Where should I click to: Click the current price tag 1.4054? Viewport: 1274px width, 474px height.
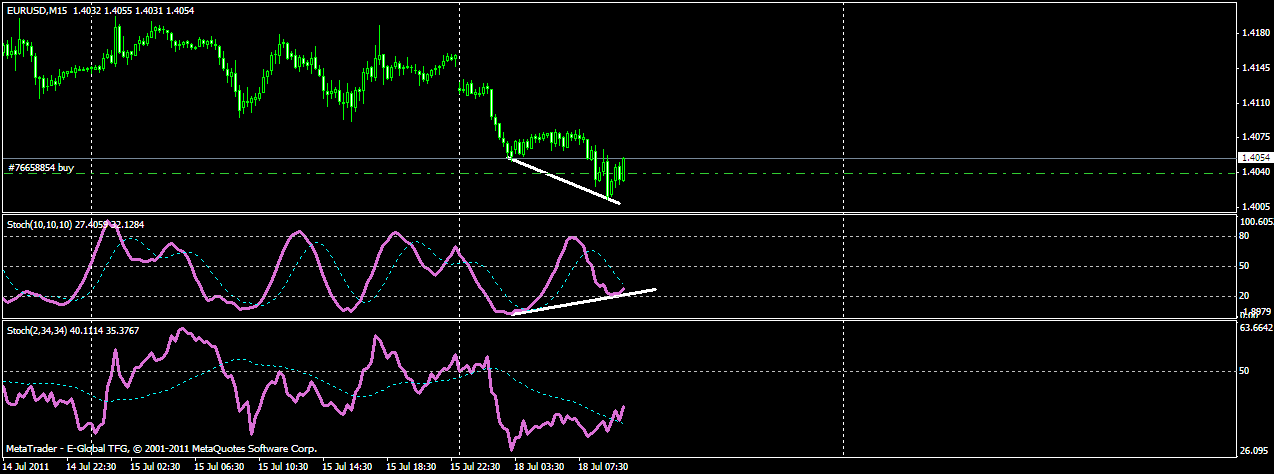[x=1252, y=158]
